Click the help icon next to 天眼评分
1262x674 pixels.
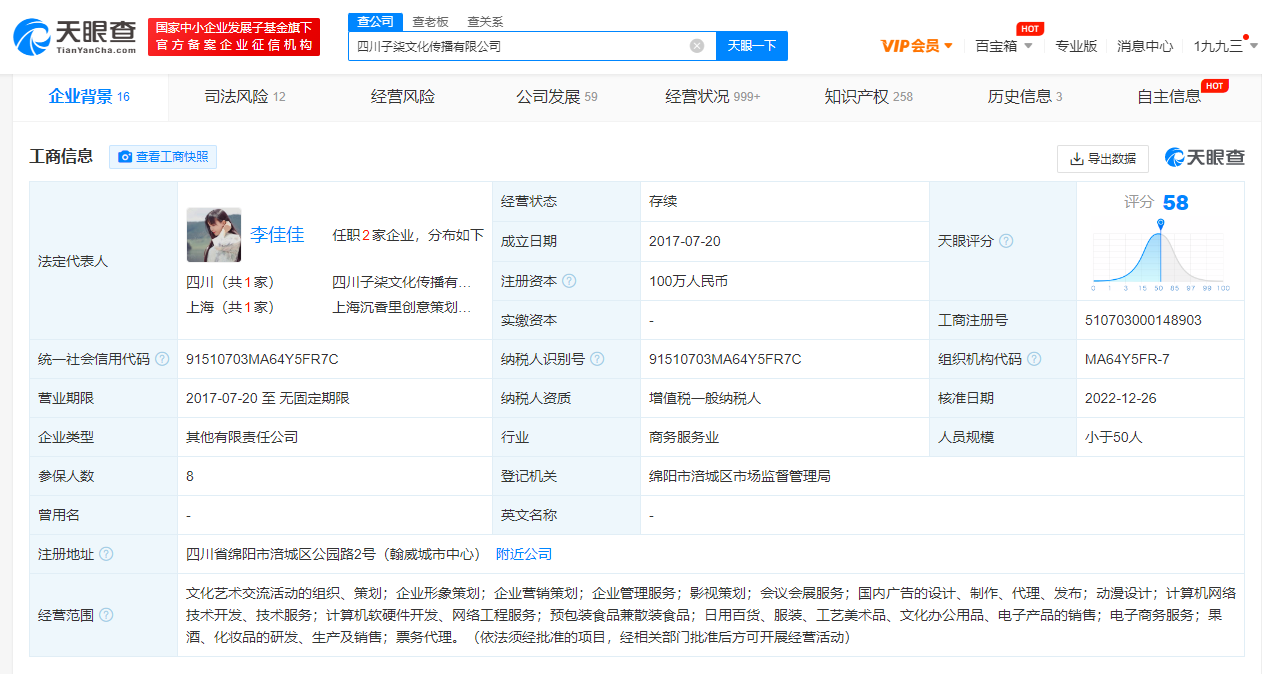[x=1006, y=241]
